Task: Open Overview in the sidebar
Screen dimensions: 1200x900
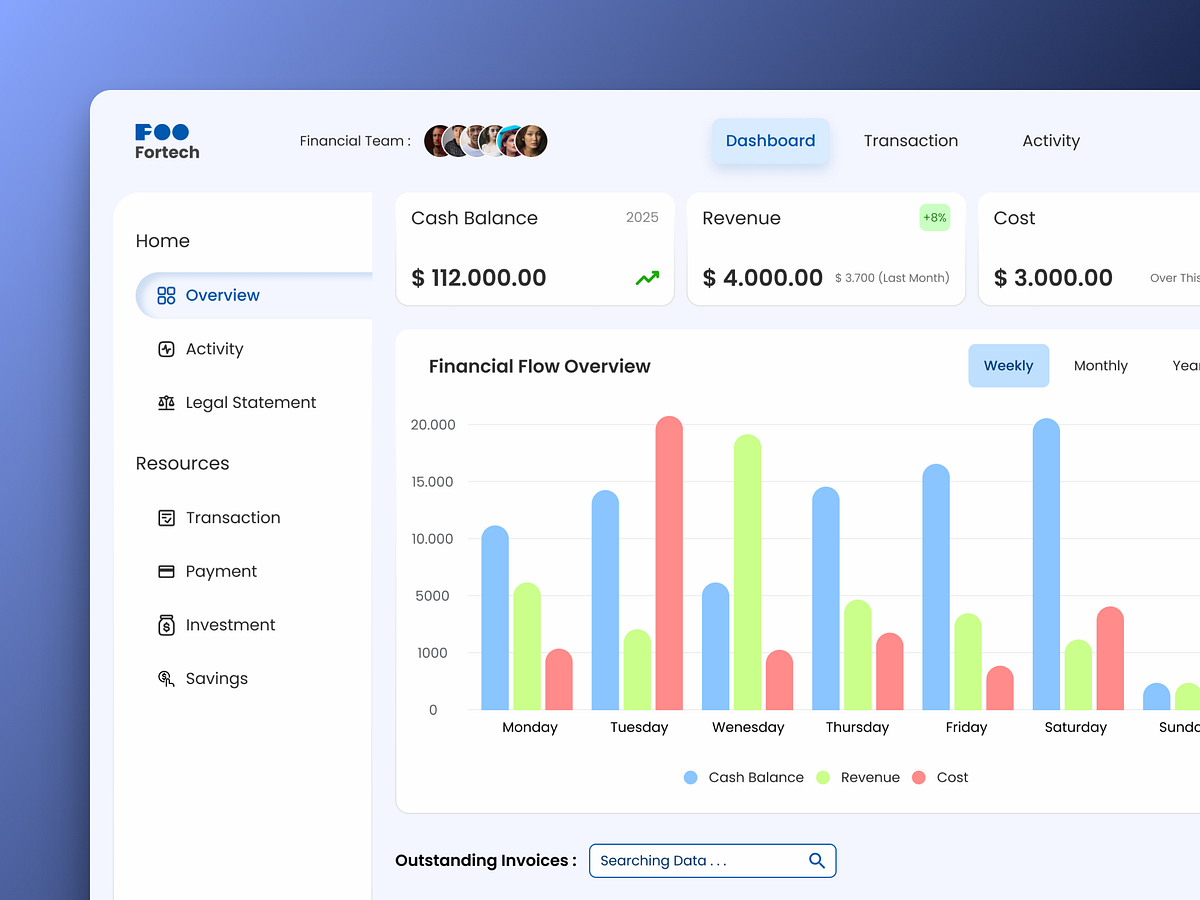Action: coord(254,295)
